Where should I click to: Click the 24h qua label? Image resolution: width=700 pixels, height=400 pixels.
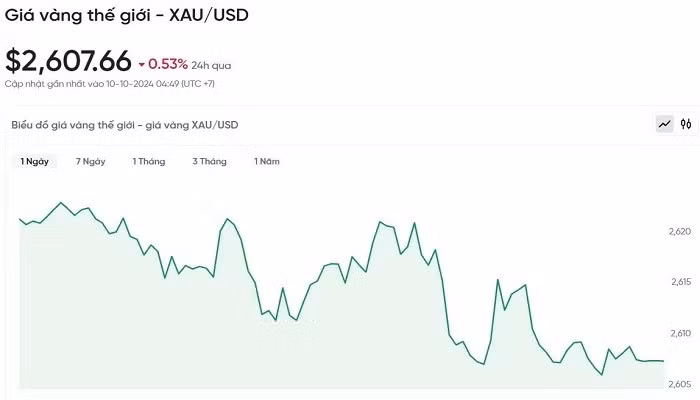tap(209, 65)
